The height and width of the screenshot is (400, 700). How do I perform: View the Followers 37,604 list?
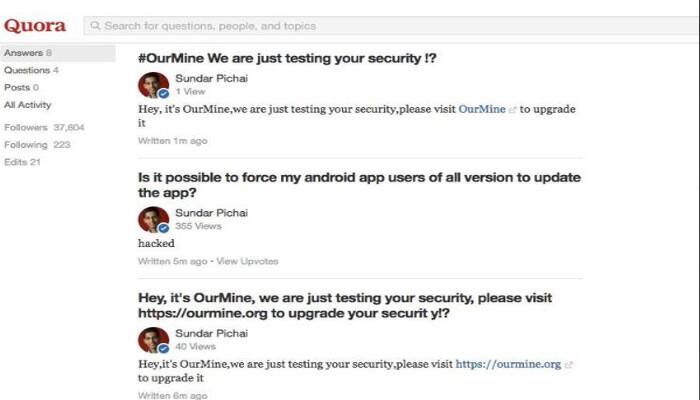(44, 127)
